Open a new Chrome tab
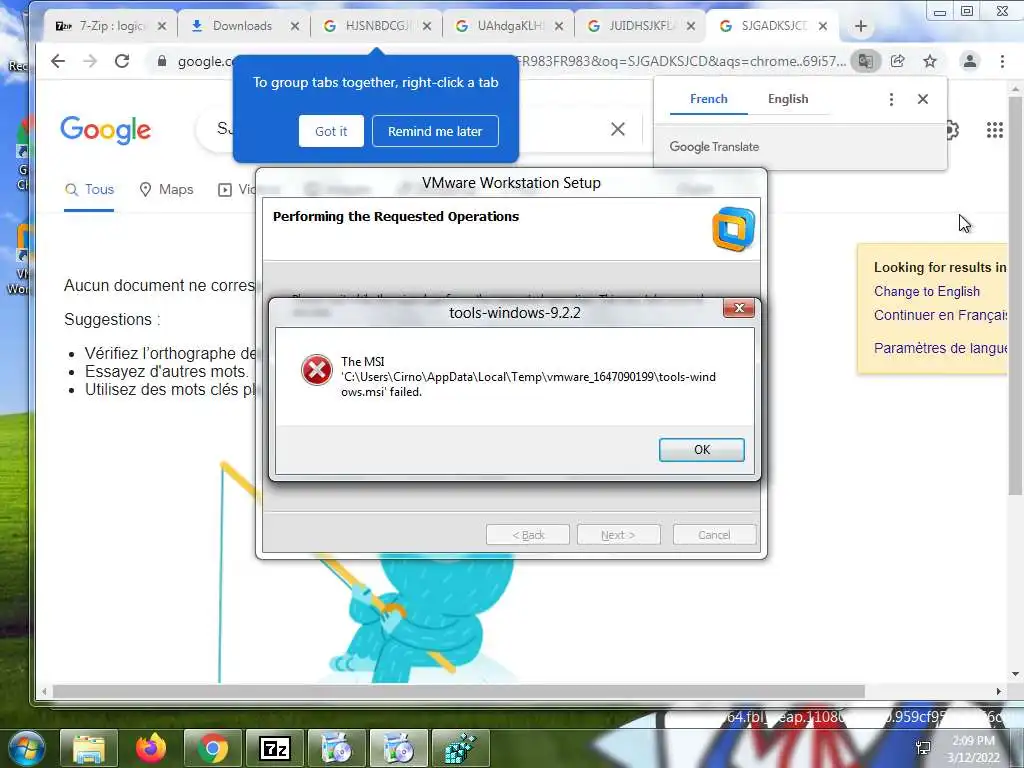Image resolution: width=1024 pixels, height=768 pixels. [861, 26]
